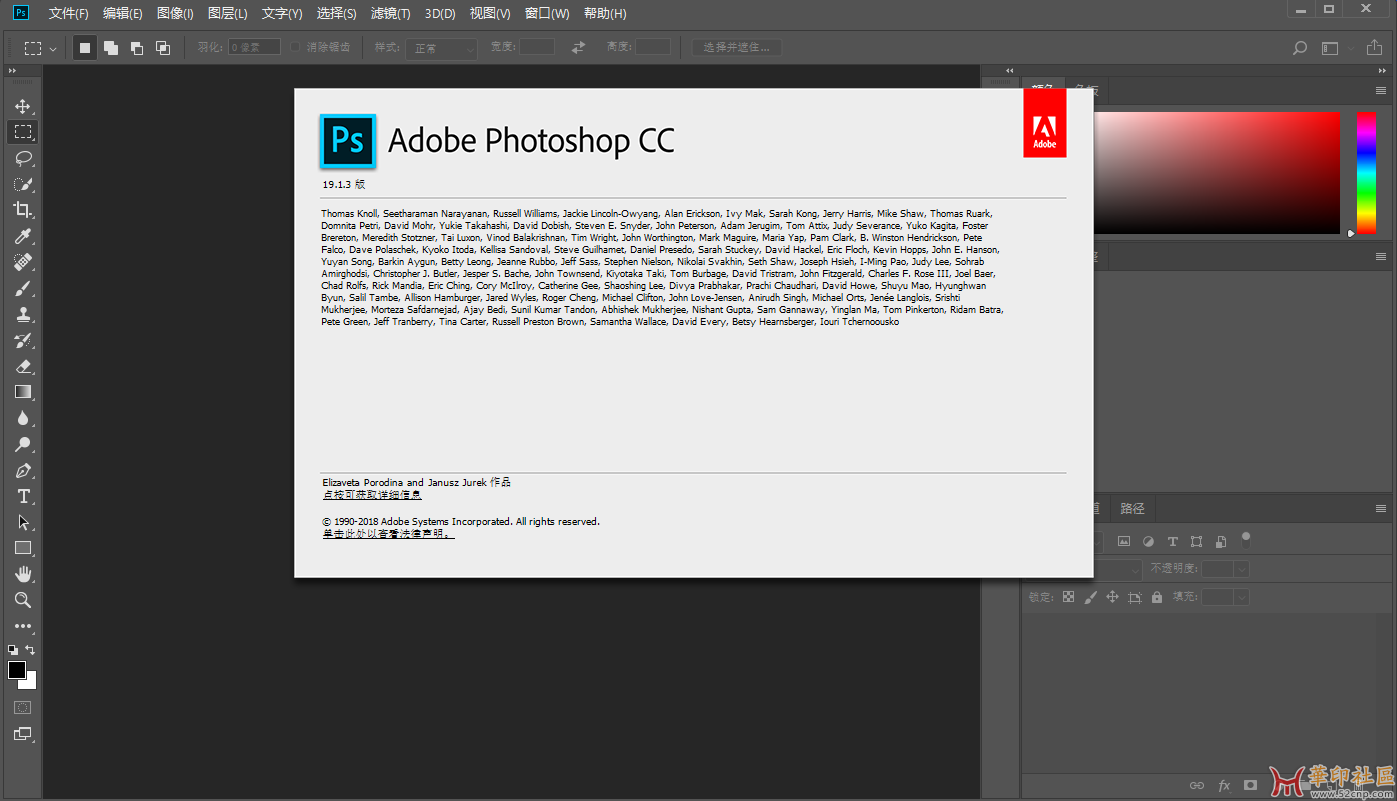Open the 滤镜(T) menu

(391, 14)
